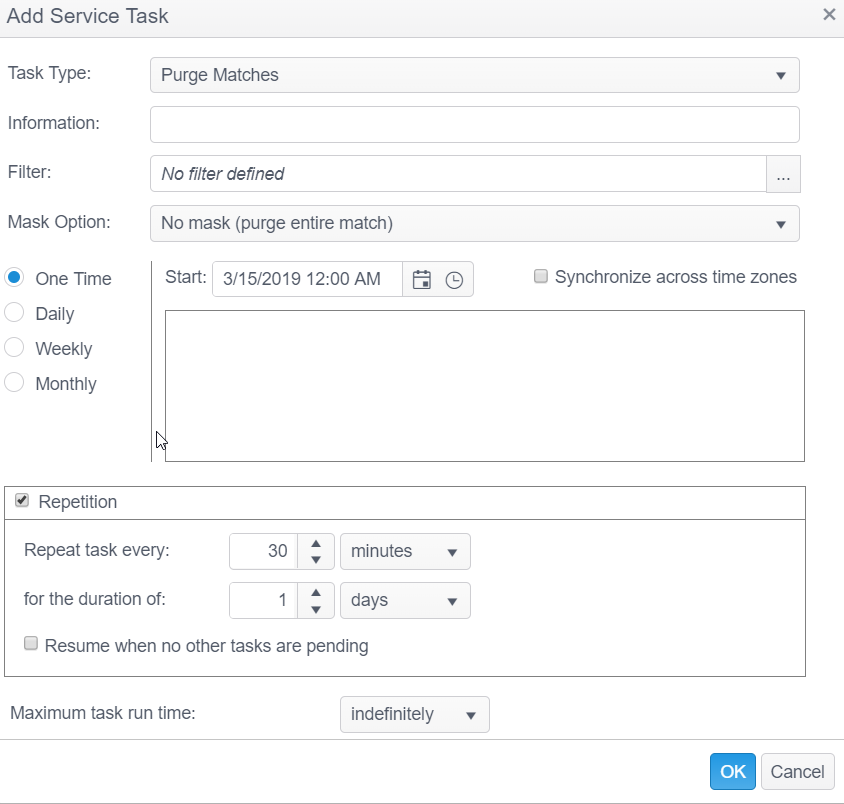Open the clock time picker icon
The width and height of the screenshot is (844, 804).
coord(454,280)
